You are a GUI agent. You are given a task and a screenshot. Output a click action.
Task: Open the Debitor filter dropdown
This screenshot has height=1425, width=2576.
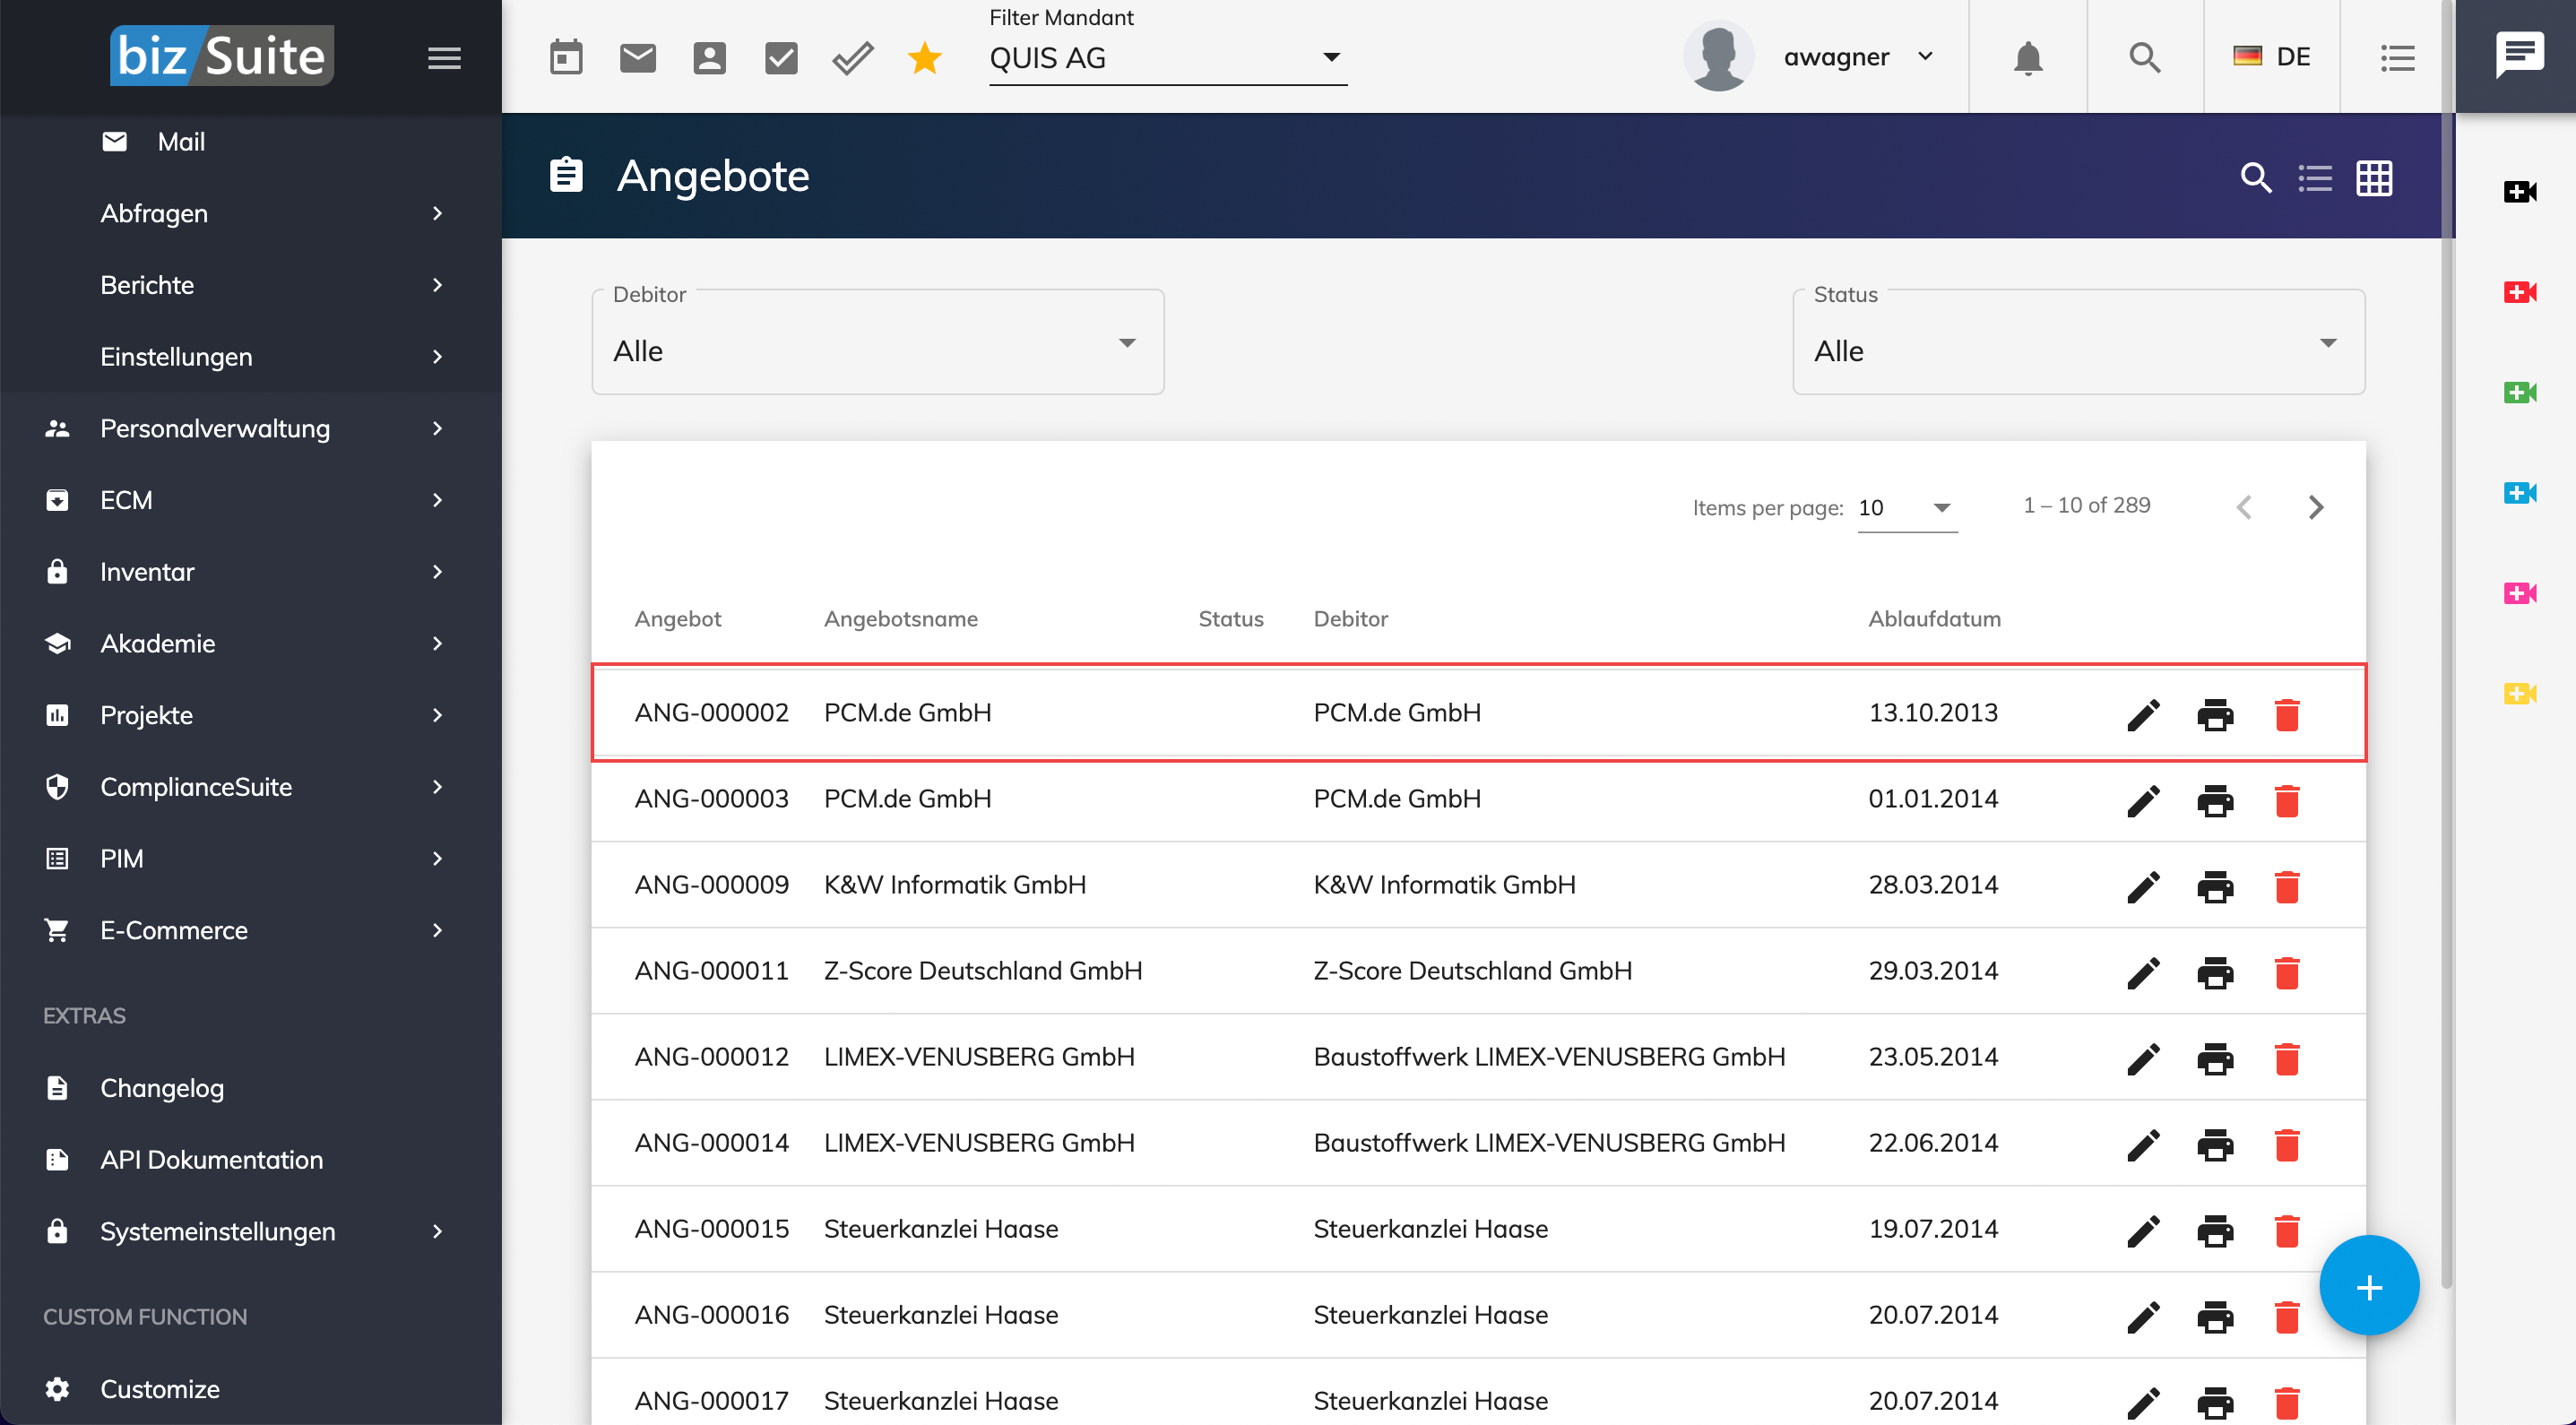pos(877,342)
